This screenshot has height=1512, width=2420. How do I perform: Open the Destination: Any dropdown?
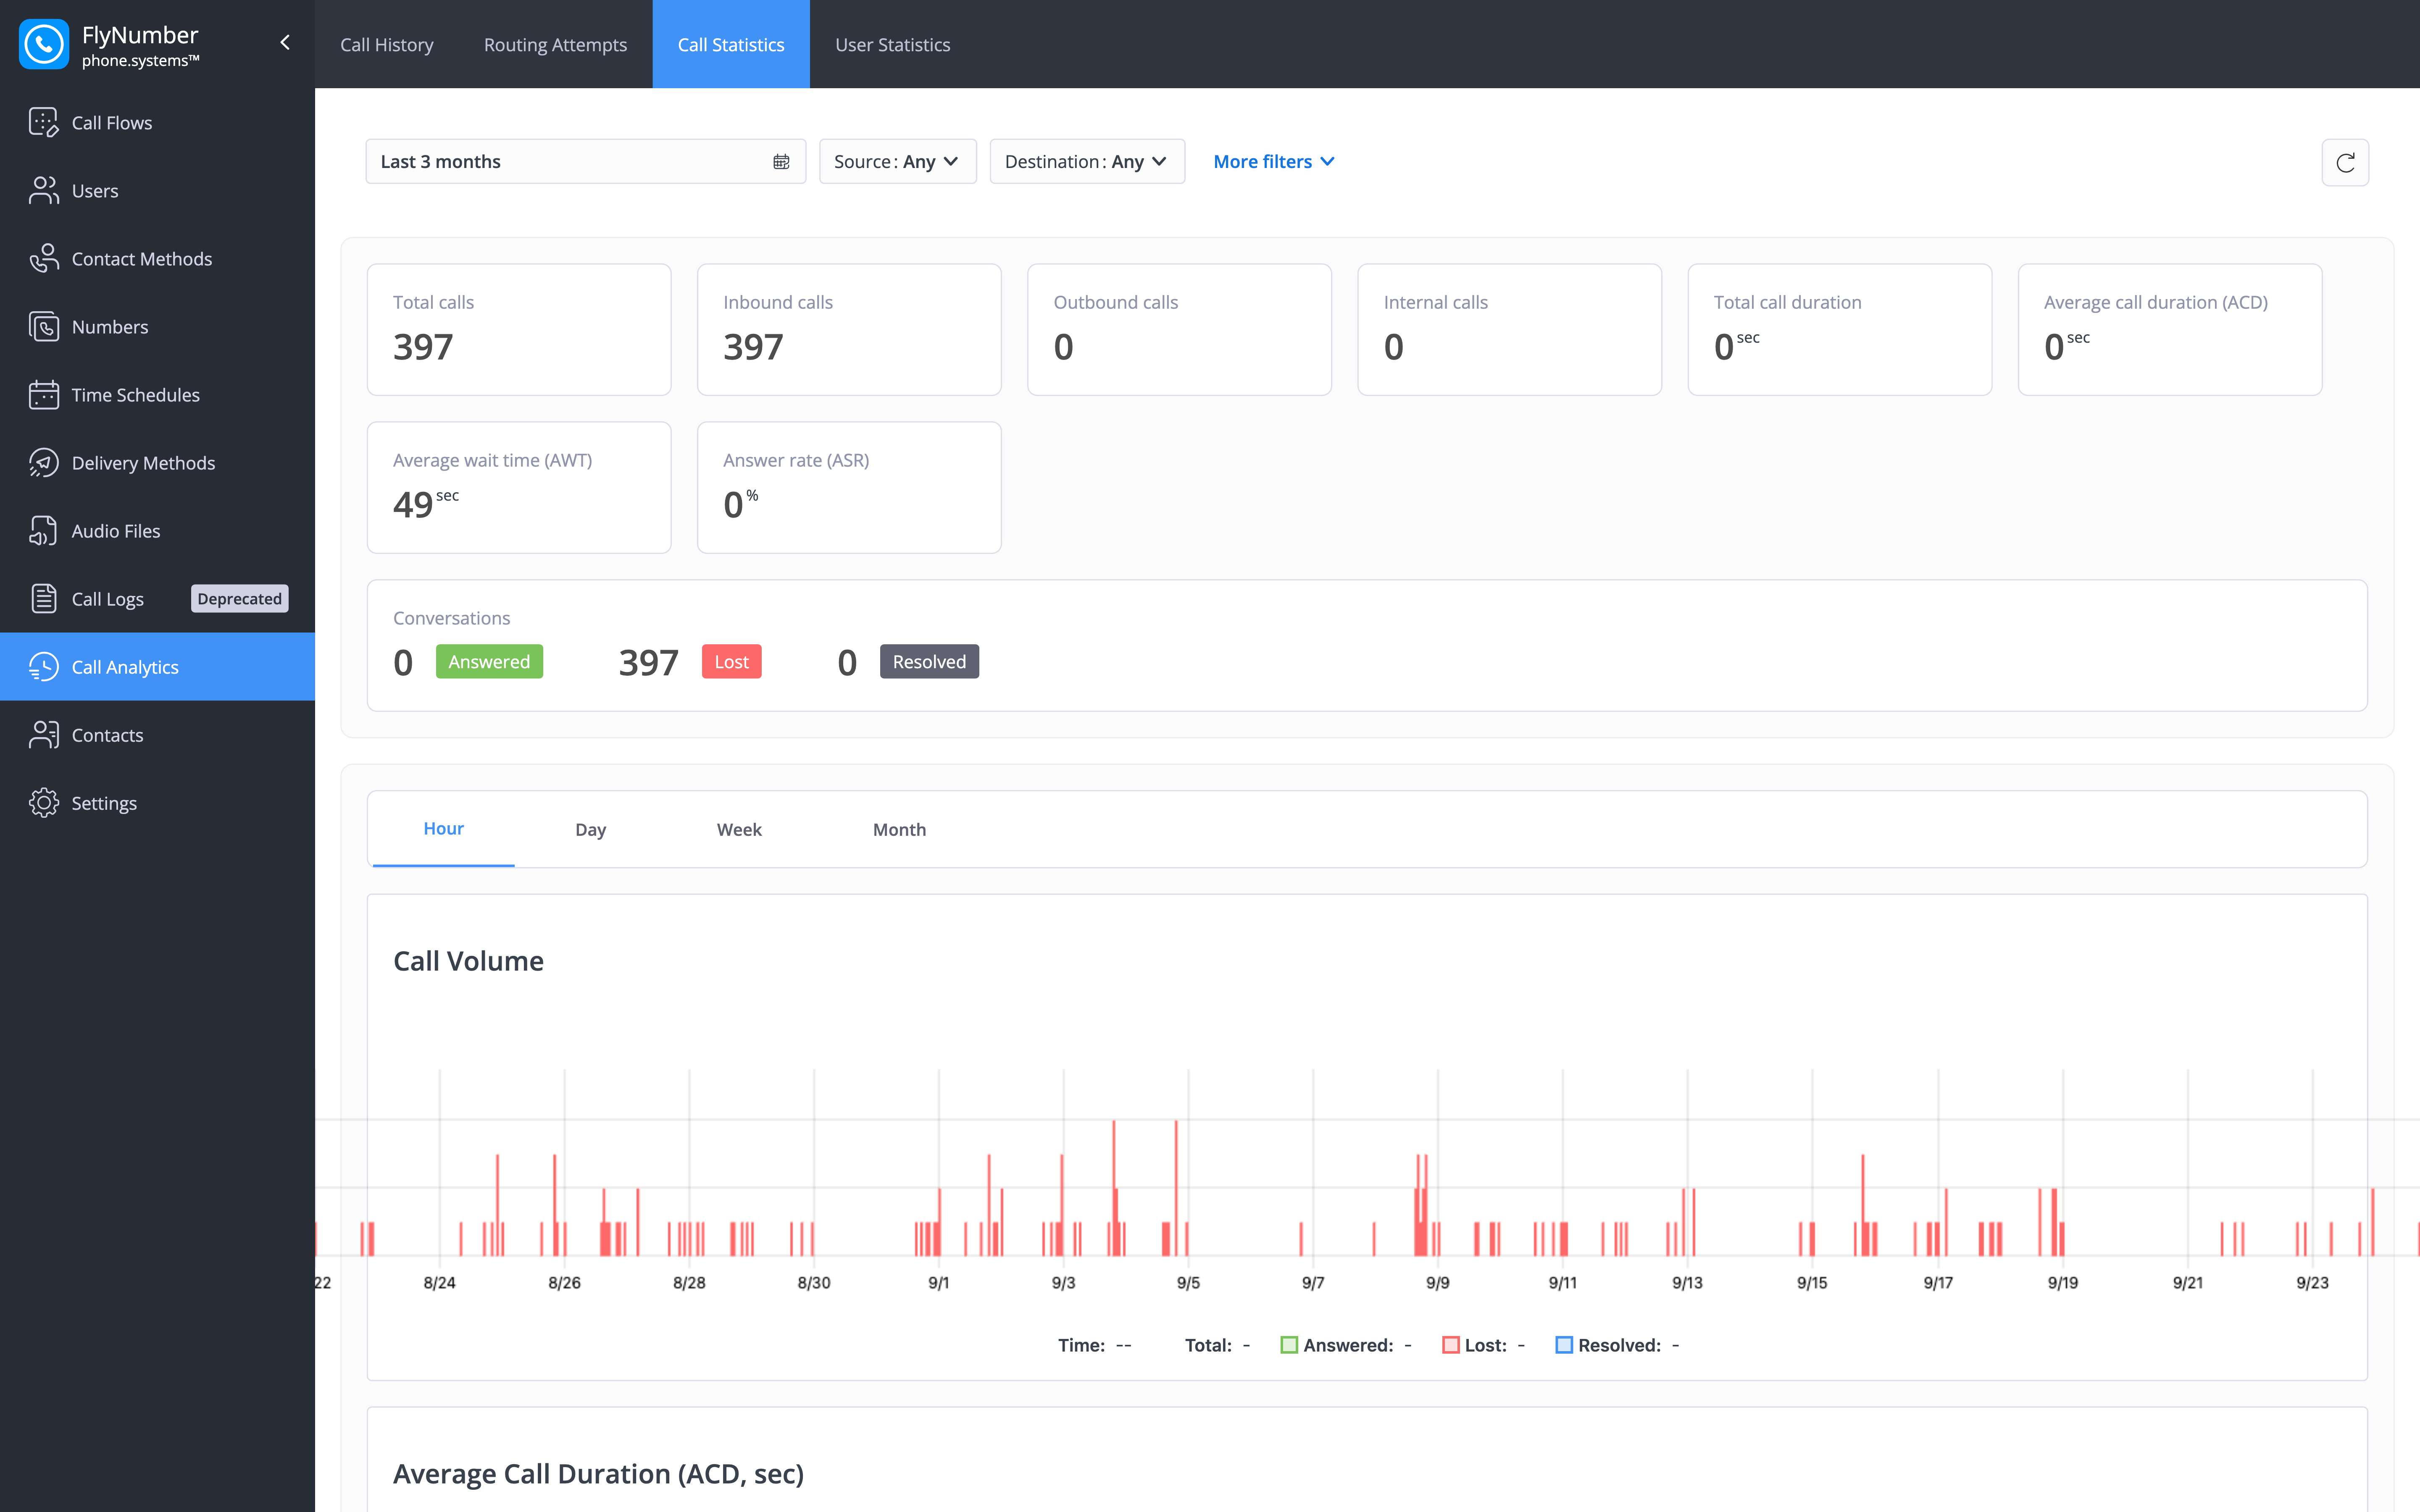(x=1087, y=161)
